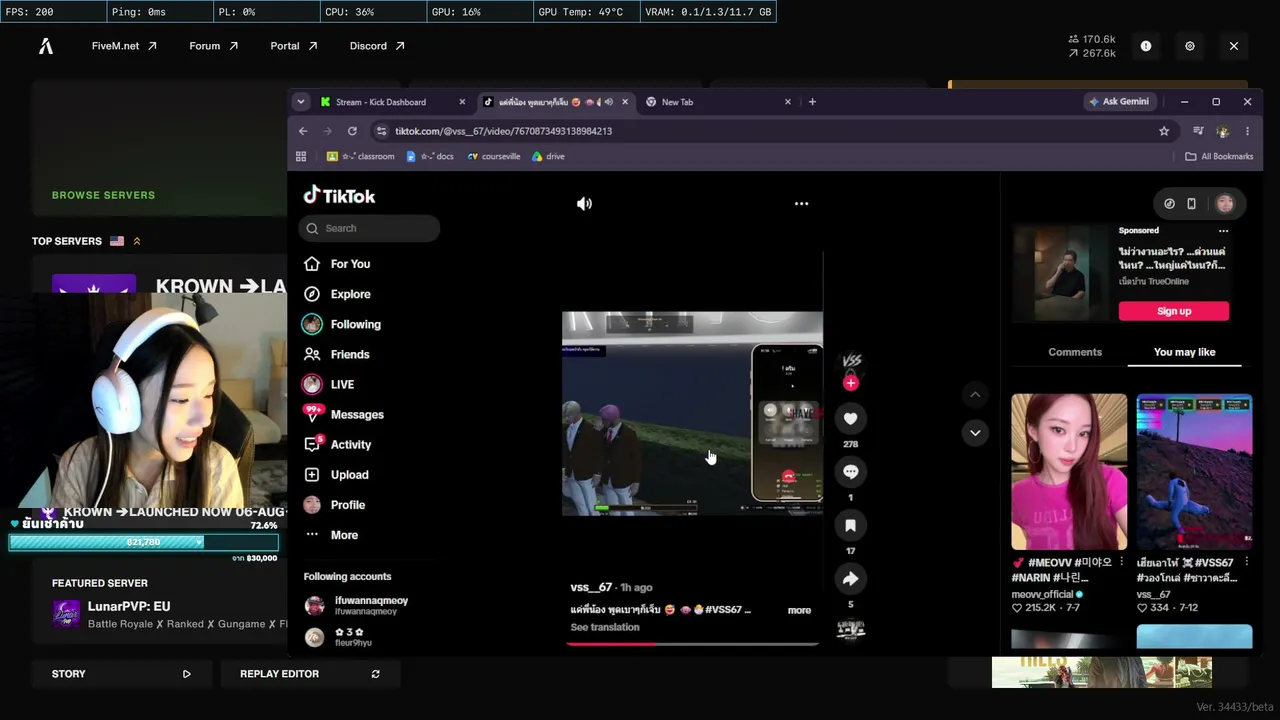Image resolution: width=1280 pixels, height=720 pixels.
Task: Open the Chrome tab search dropdown arrow
Action: coord(301,102)
